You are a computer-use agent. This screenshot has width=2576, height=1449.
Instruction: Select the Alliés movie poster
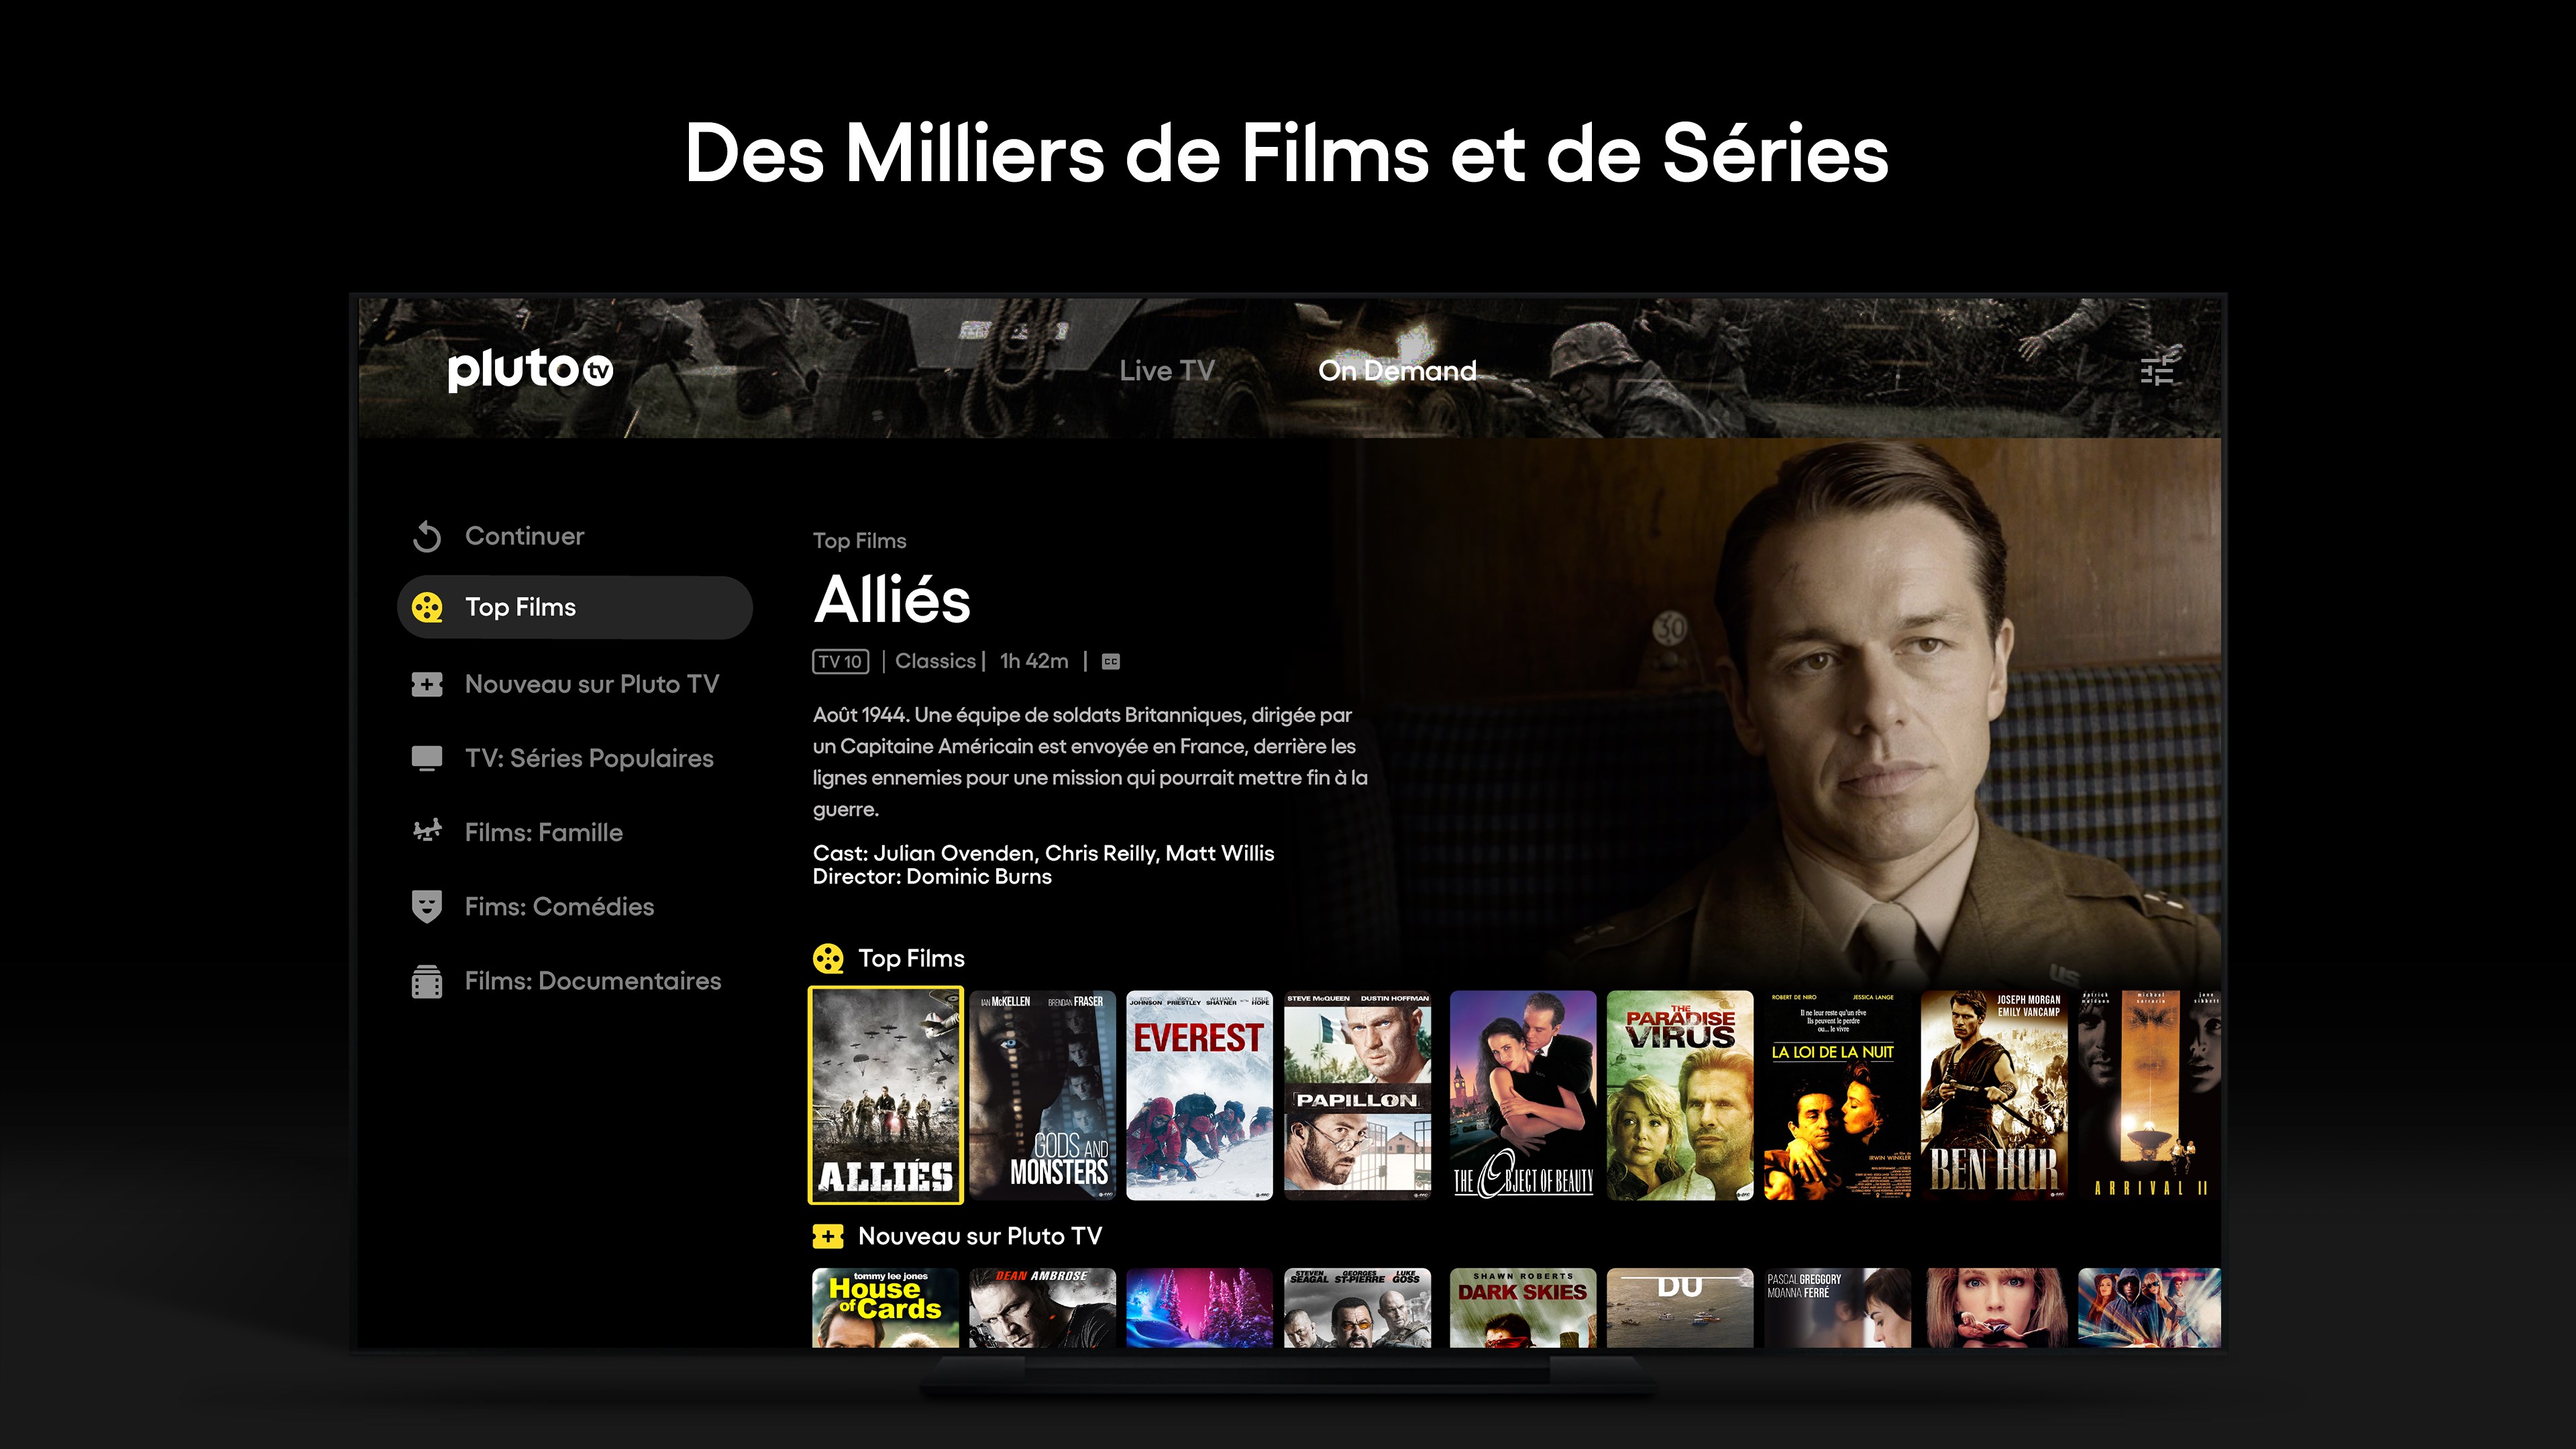click(x=885, y=1095)
